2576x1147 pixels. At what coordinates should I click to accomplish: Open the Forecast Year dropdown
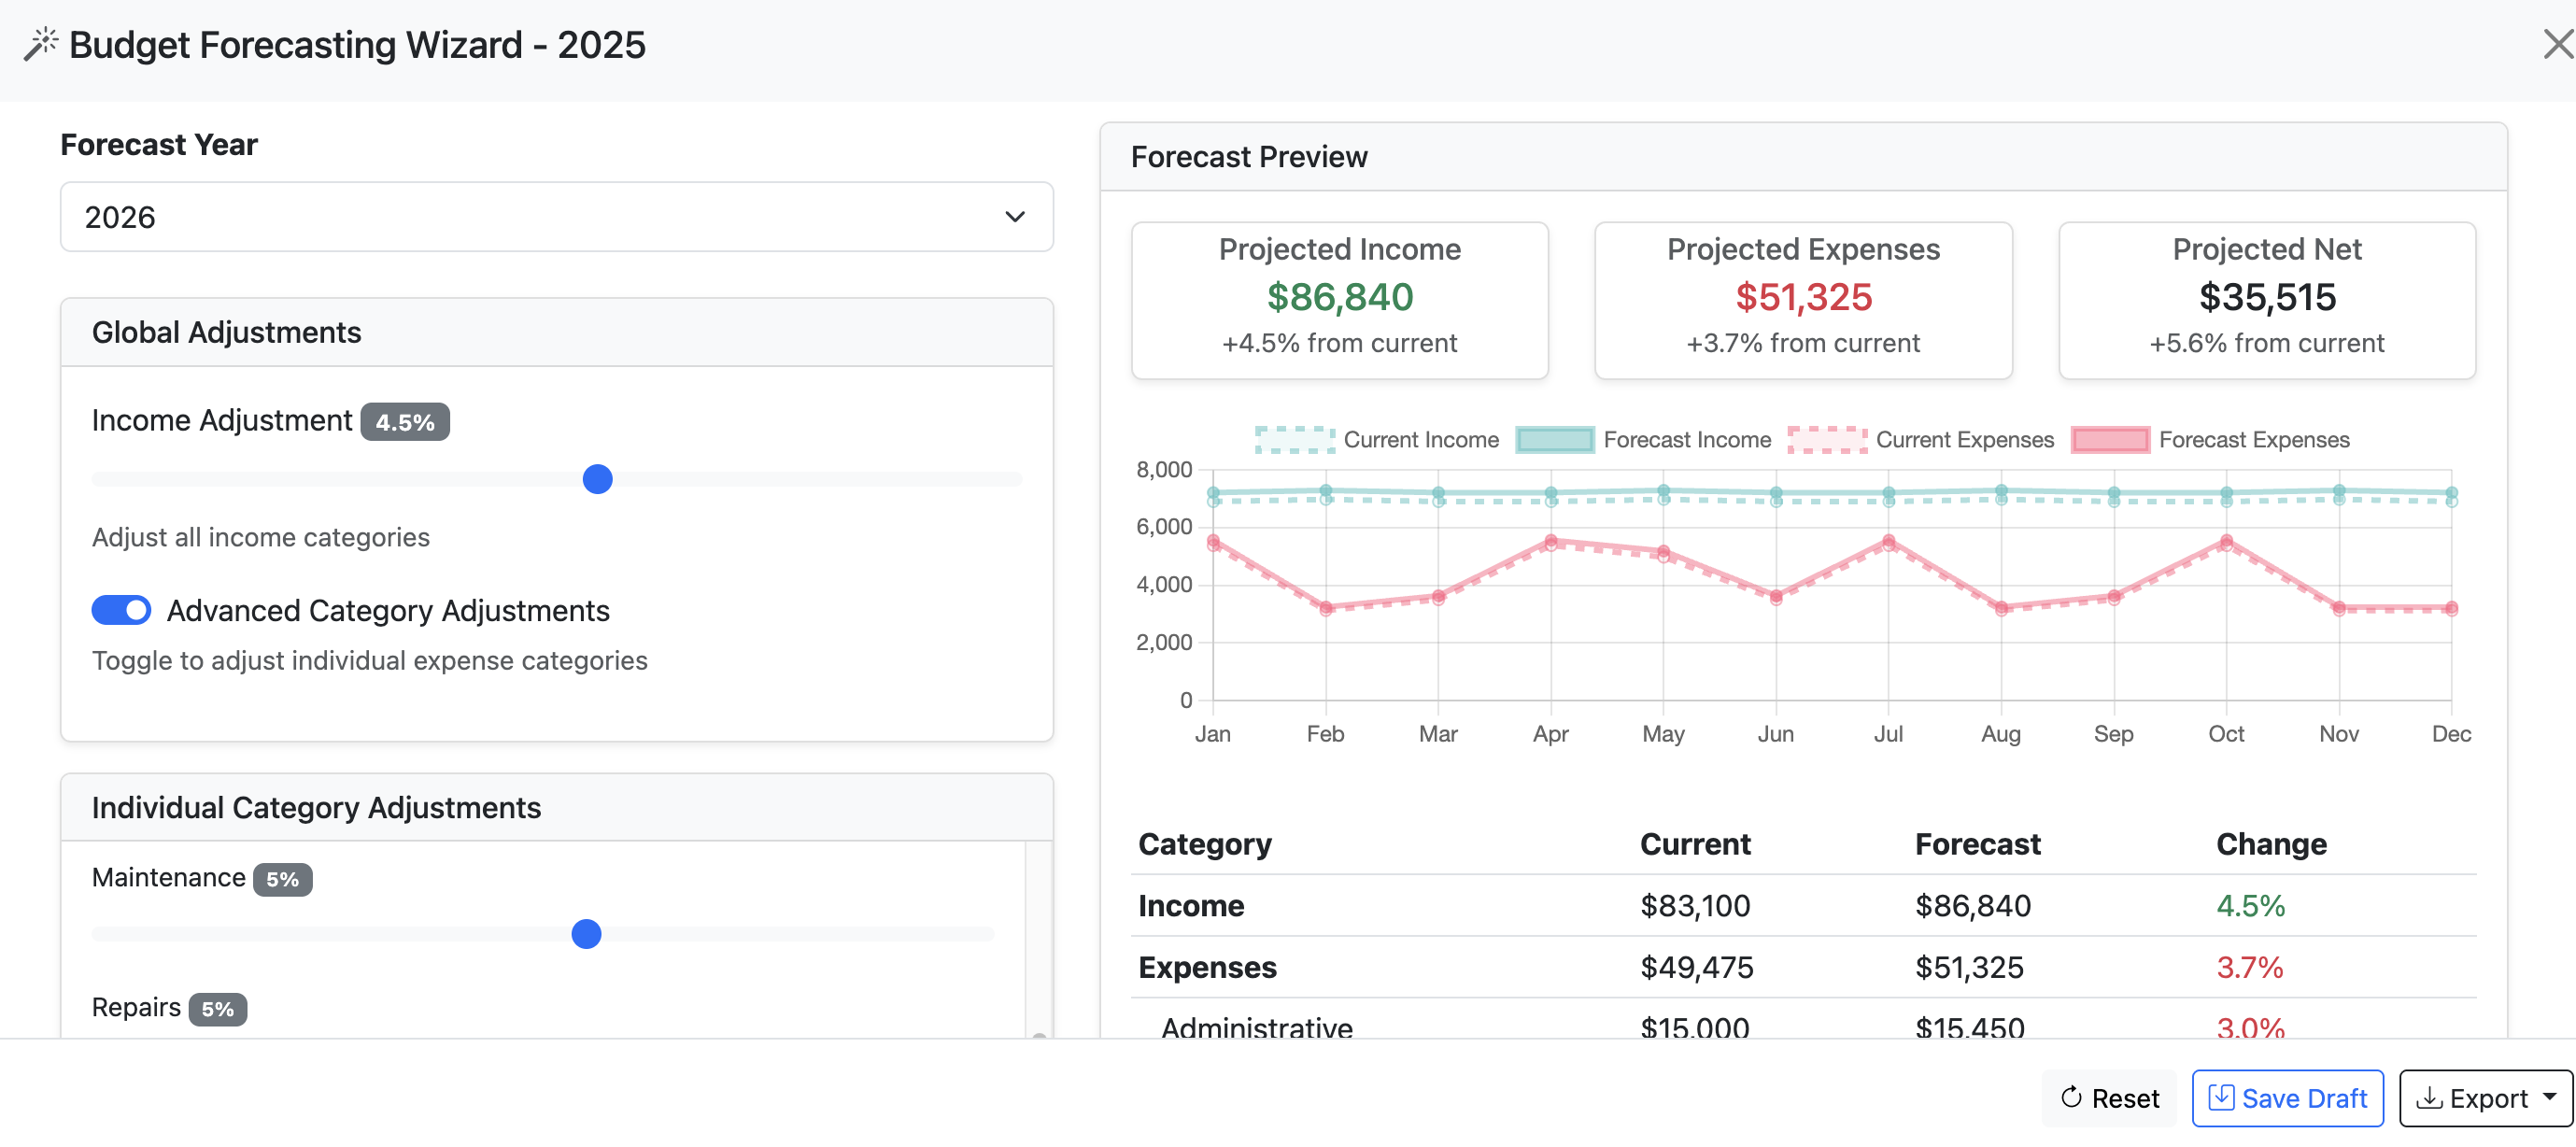(x=556, y=217)
